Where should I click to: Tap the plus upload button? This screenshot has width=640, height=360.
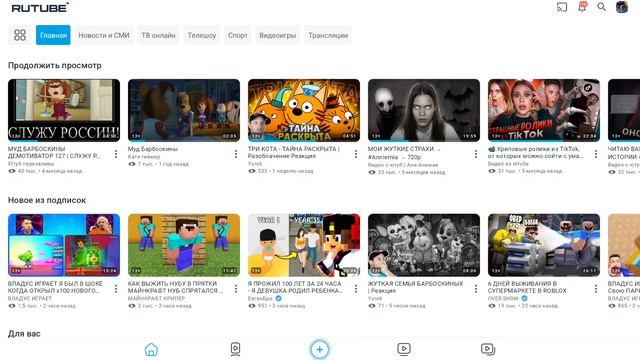(x=320, y=349)
